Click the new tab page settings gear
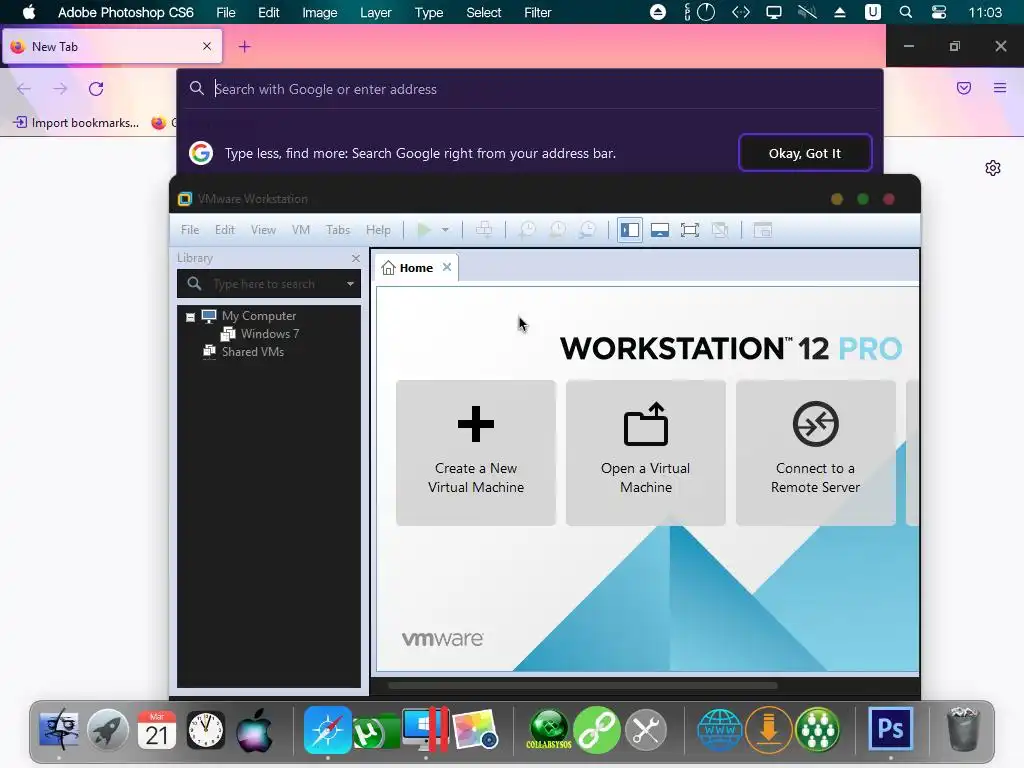This screenshot has width=1024, height=768. point(993,168)
